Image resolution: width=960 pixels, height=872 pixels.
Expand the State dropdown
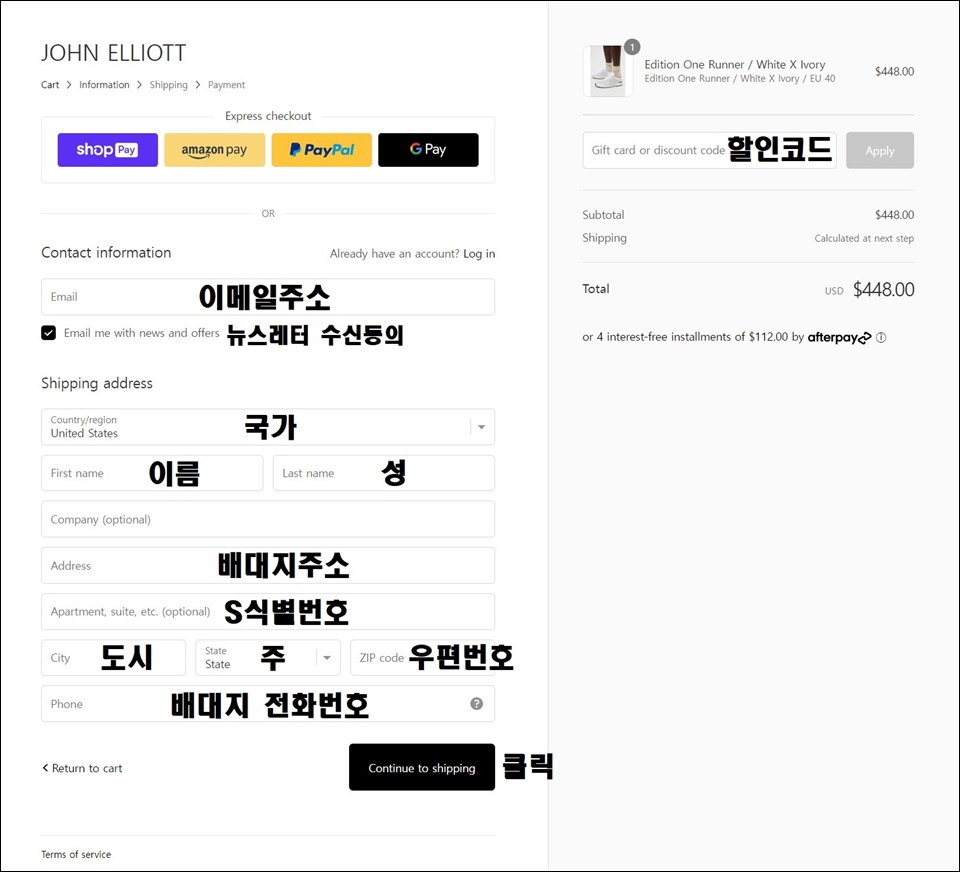pyautogui.click(x=268, y=658)
